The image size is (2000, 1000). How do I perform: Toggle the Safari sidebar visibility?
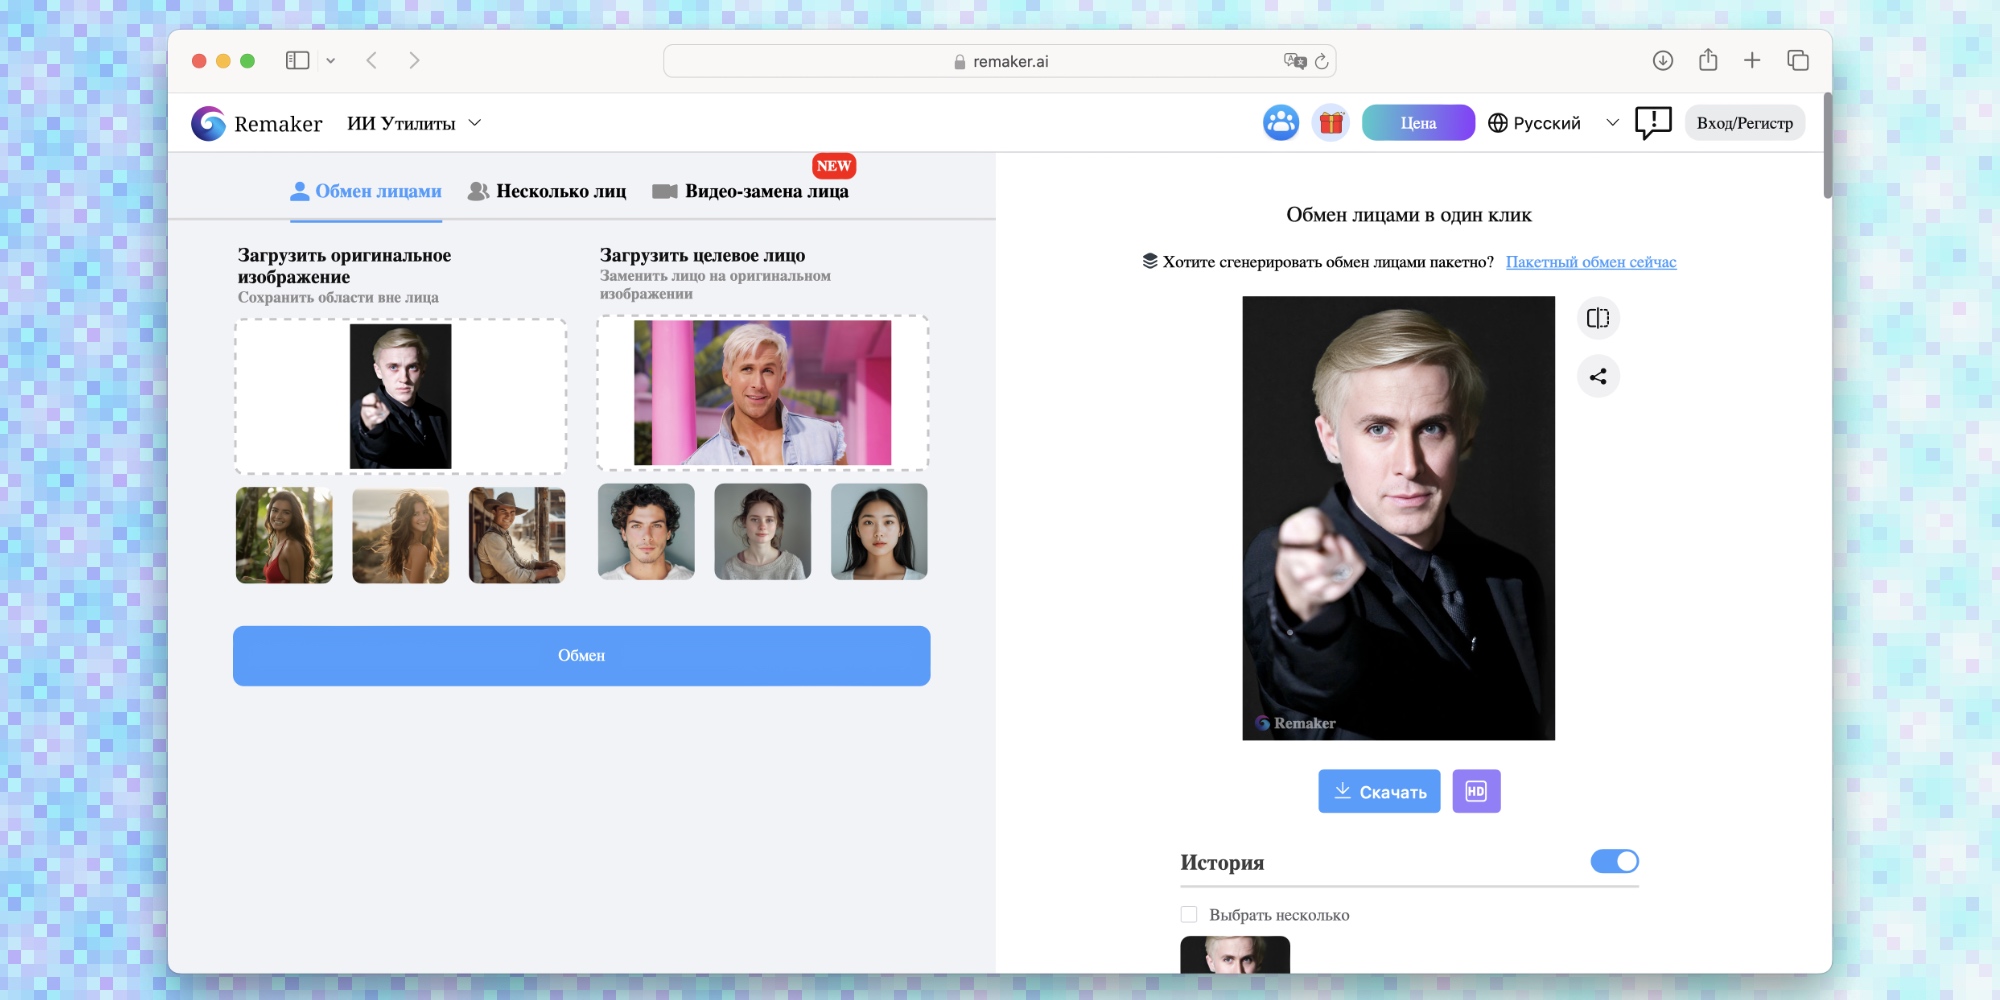point(295,60)
